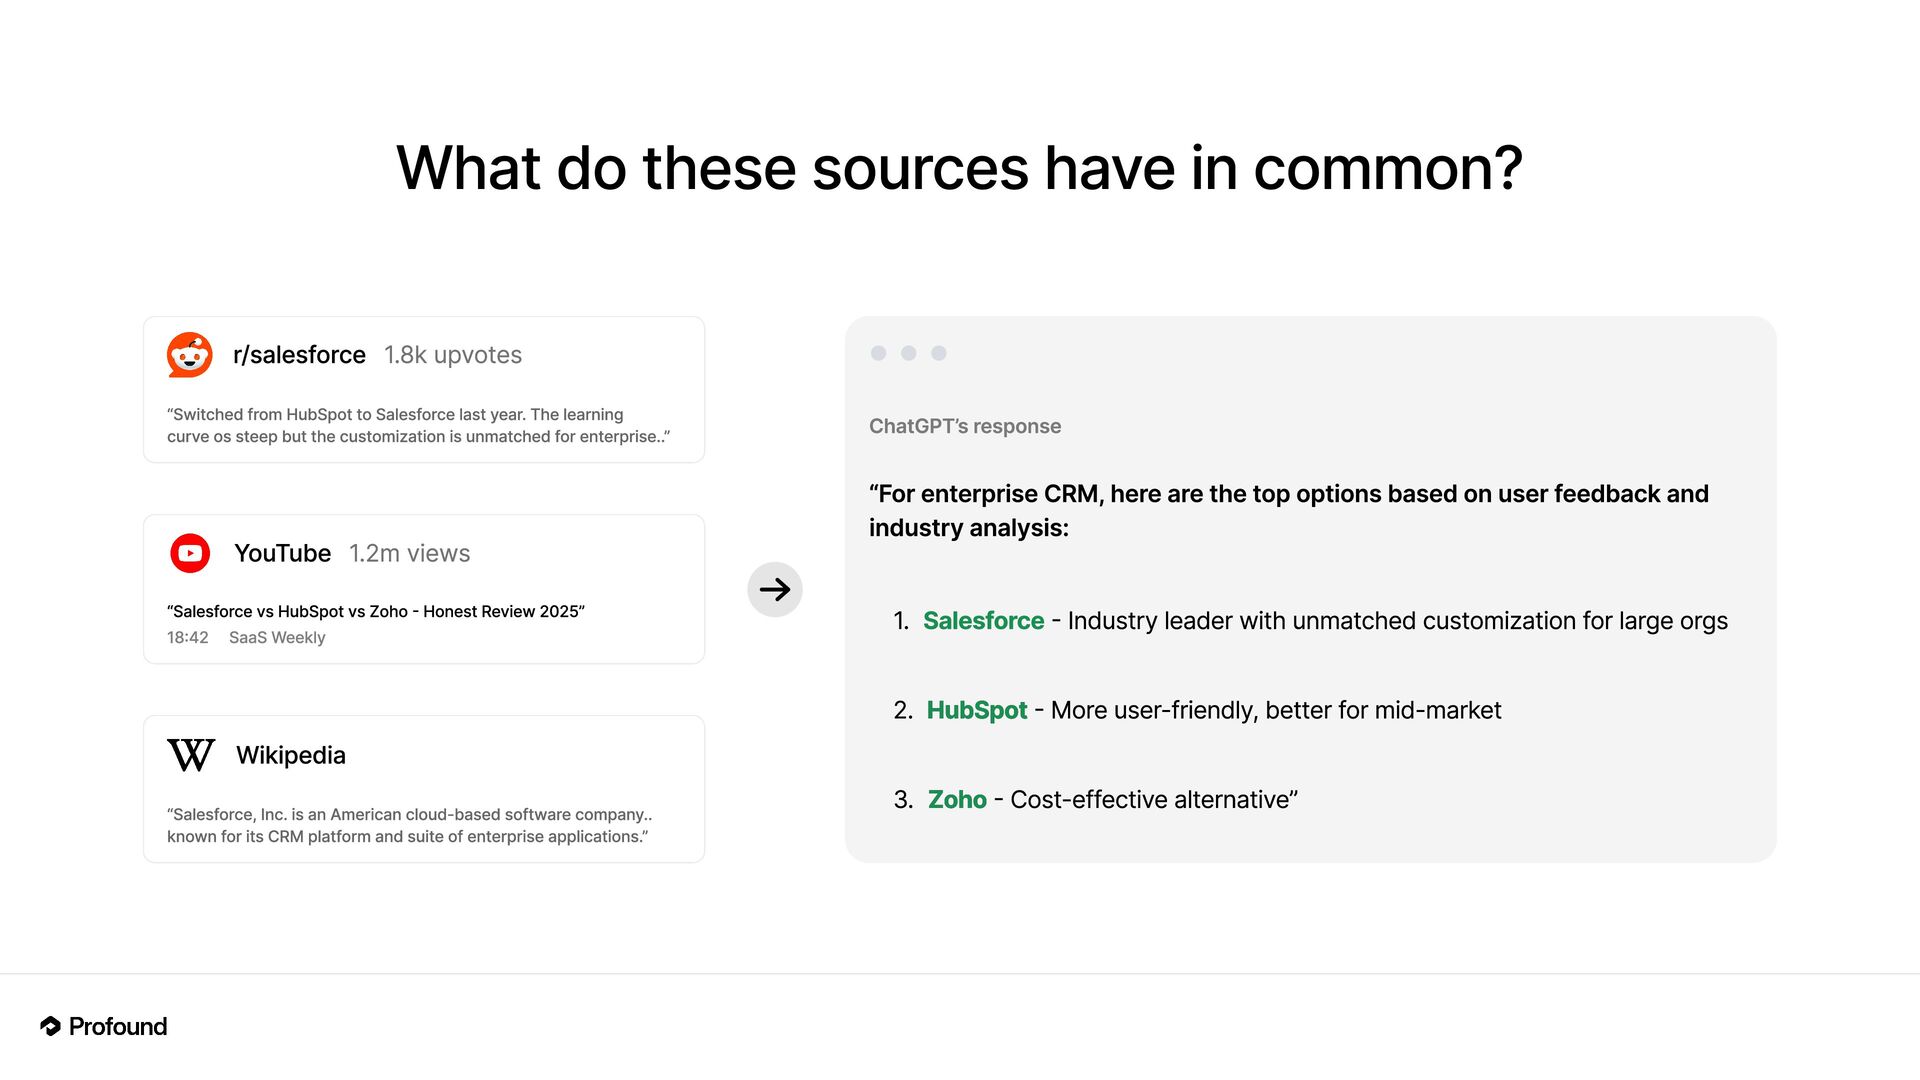
Task: Click the 18:42 video duration label
Action: coord(188,638)
